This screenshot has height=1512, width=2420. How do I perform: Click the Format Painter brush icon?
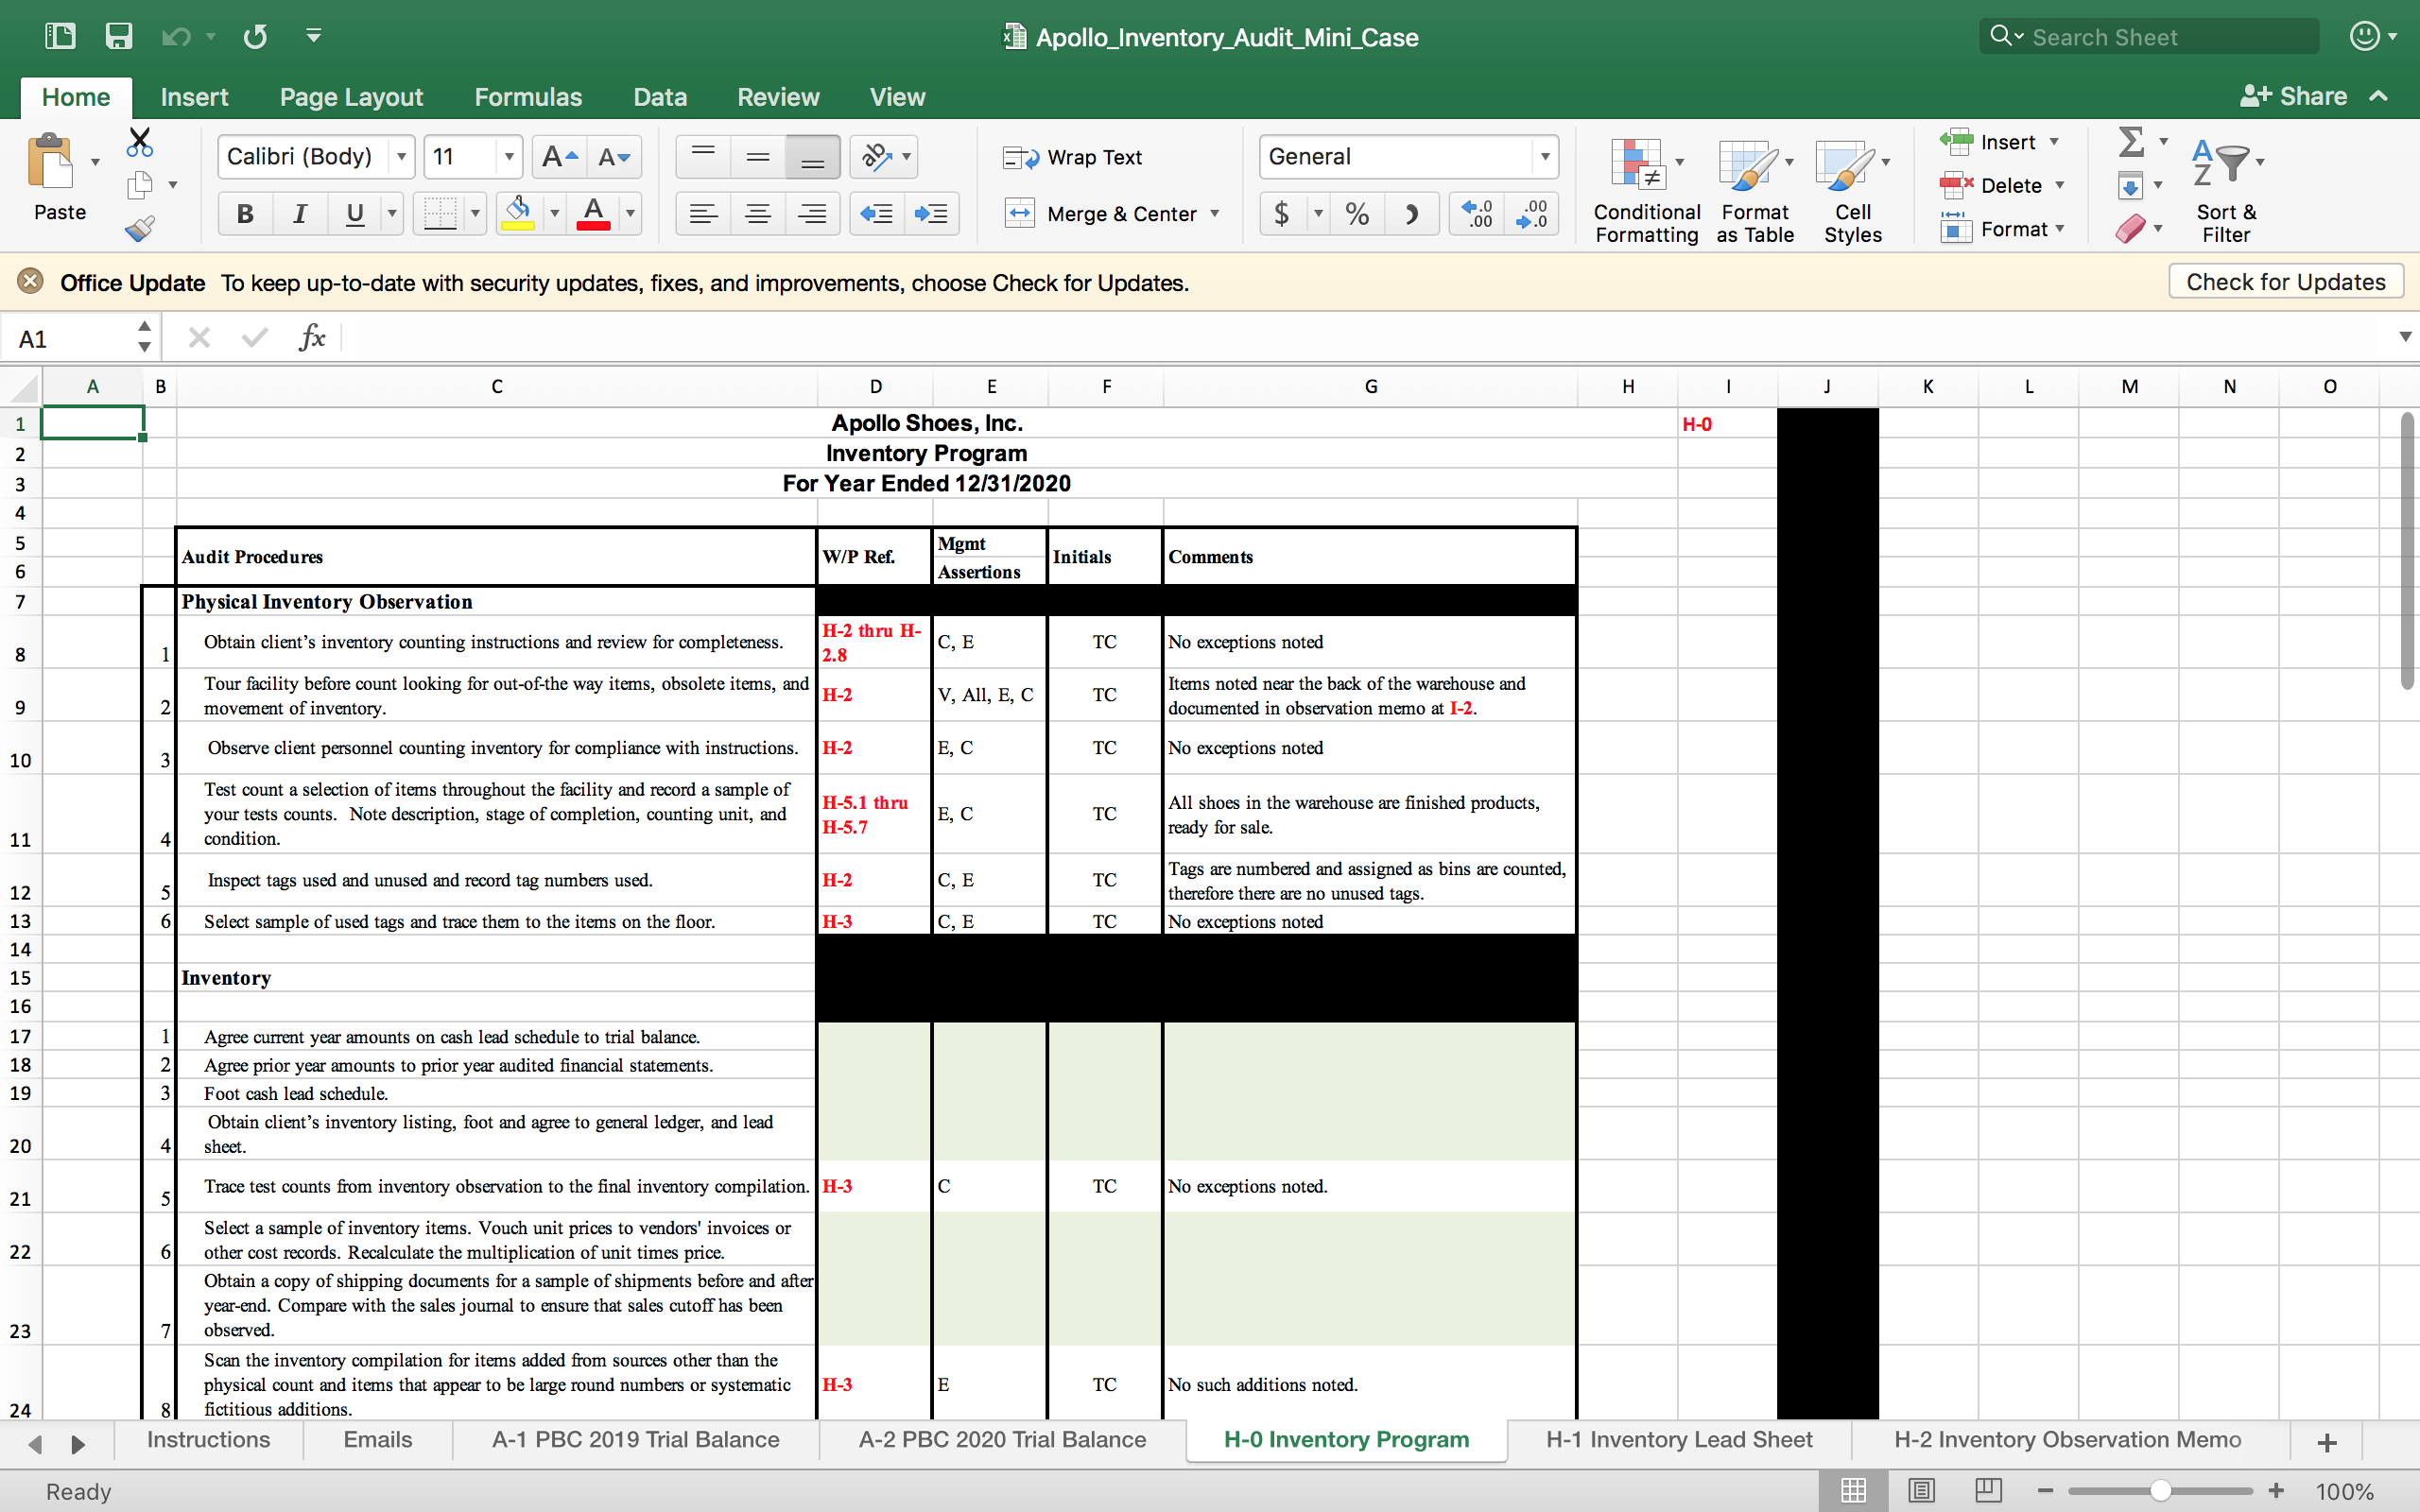coord(139,229)
